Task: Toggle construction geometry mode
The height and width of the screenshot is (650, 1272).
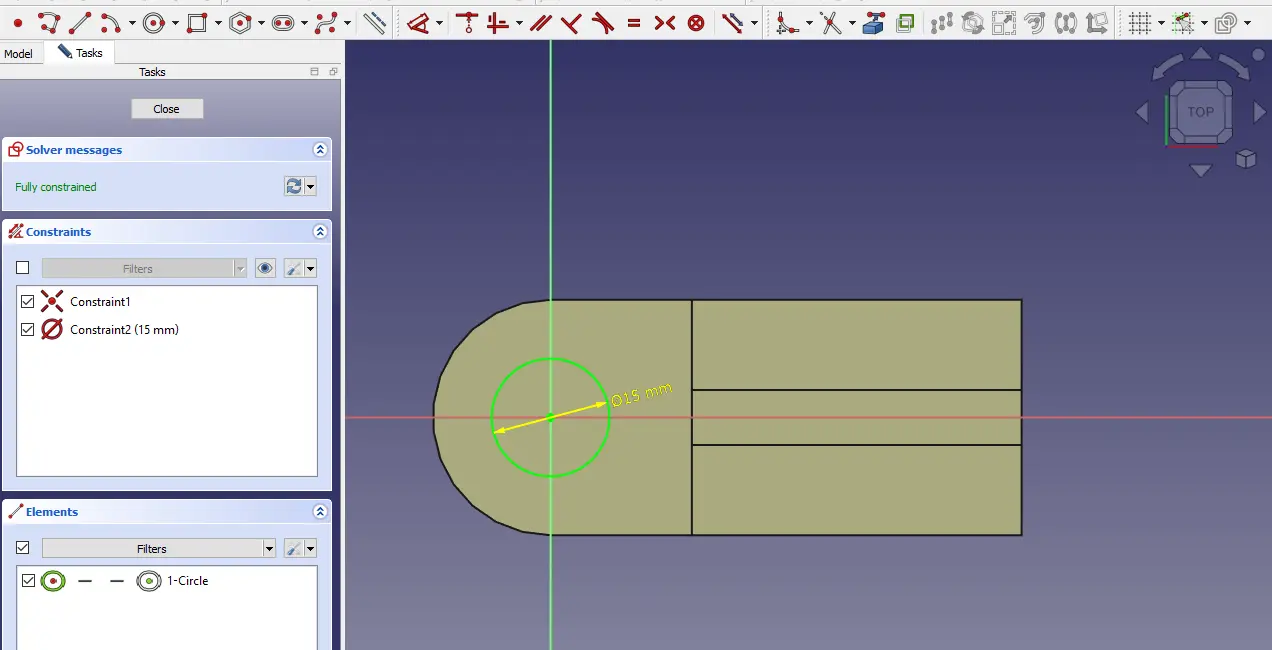Action: pos(374,22)
